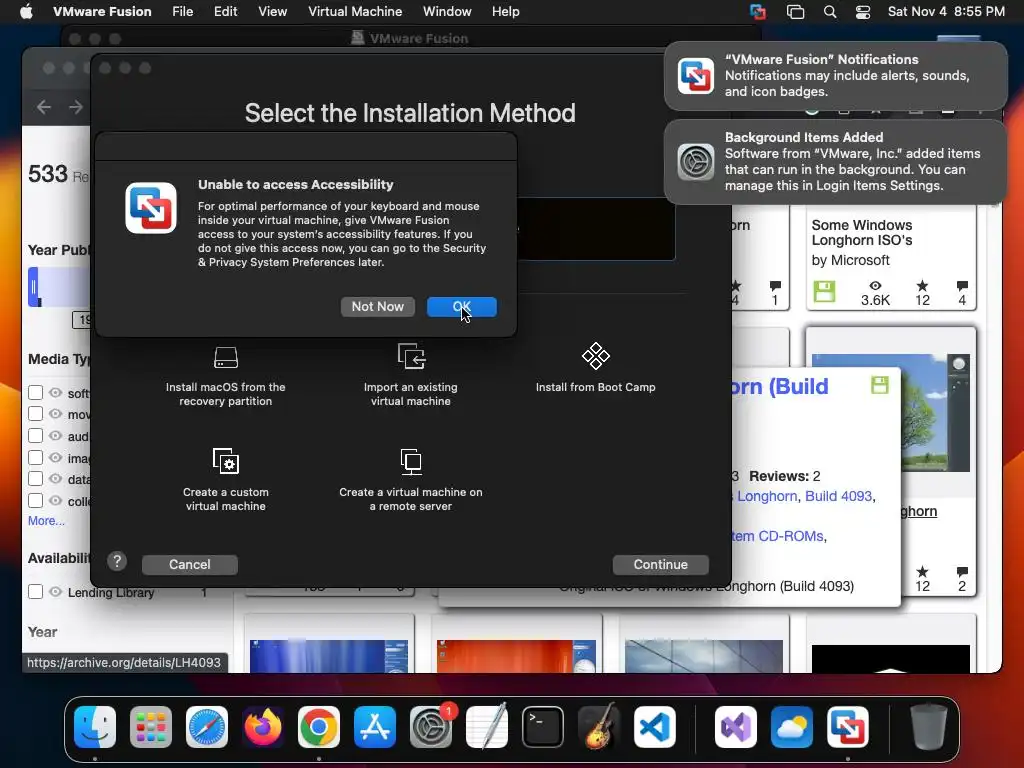Image resolution: width=1024 pixels, height=768 pixels.
Task: Open the Help menu
Action: 505,12
